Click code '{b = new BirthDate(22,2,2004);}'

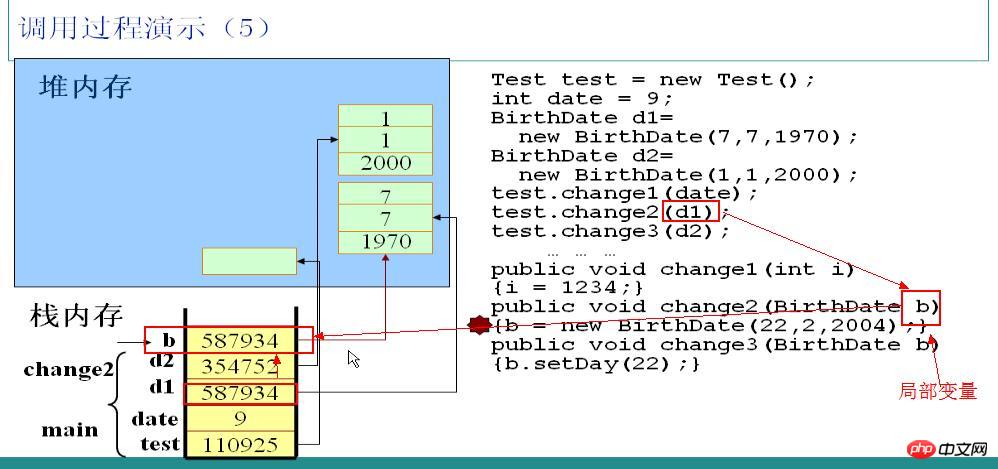coord(710,326)
